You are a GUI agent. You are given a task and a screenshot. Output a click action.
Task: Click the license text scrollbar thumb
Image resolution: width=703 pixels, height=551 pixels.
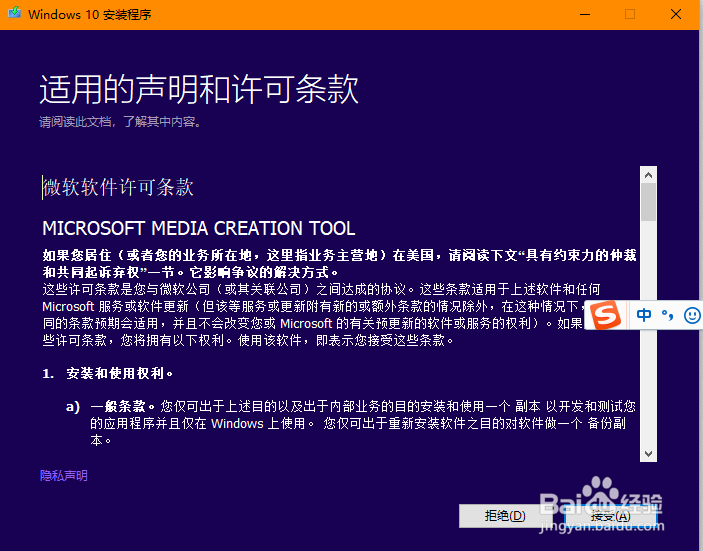click(648, 202)
